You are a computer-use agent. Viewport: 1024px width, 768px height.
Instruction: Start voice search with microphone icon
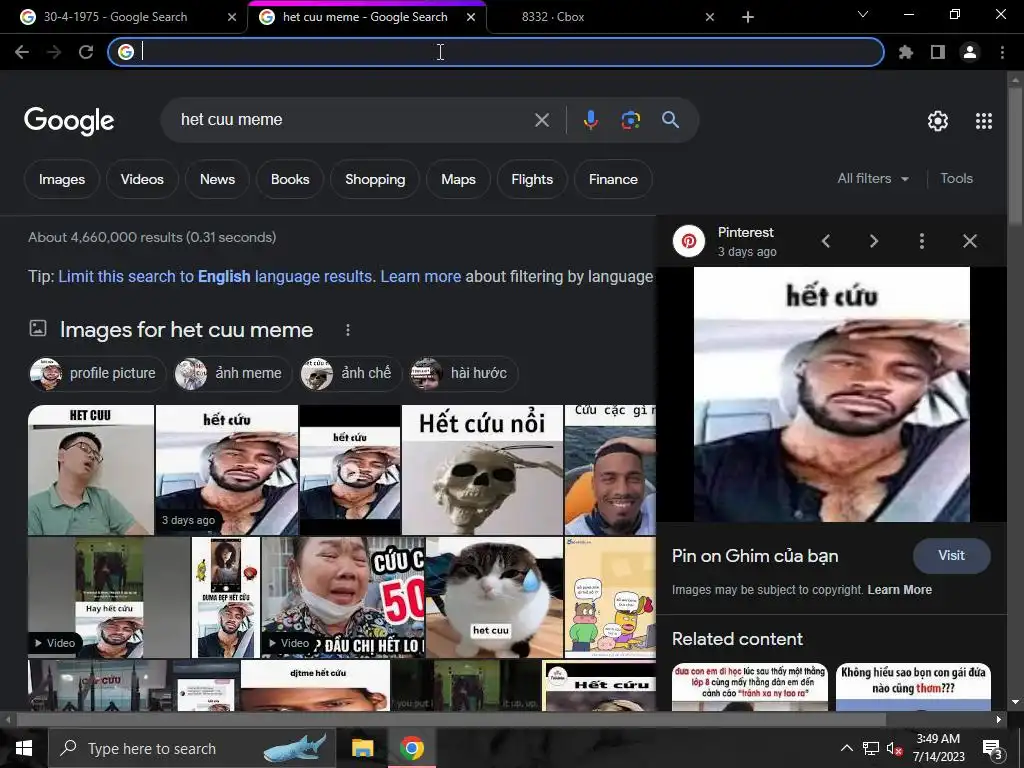590,120
